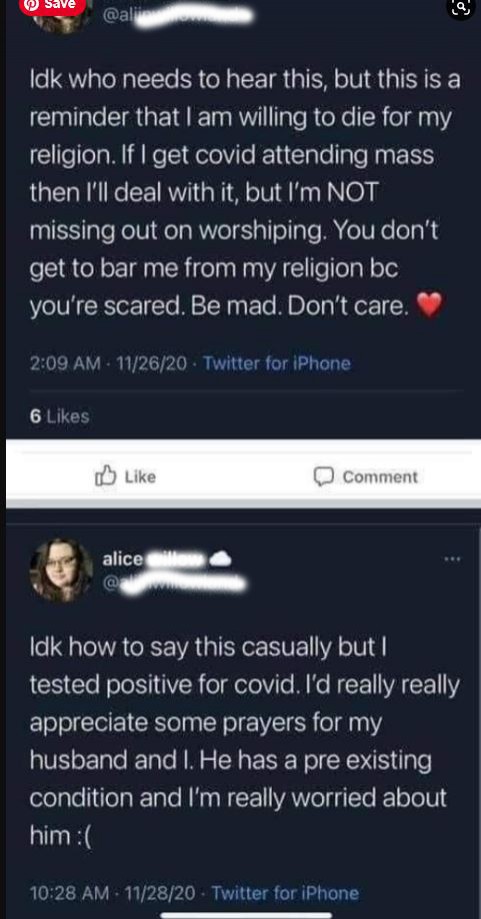Image resolution: width=481 pixels, height=919 pixels.
Task: Click the top tweet's blurred @ handle
Action: coord(178,17)
